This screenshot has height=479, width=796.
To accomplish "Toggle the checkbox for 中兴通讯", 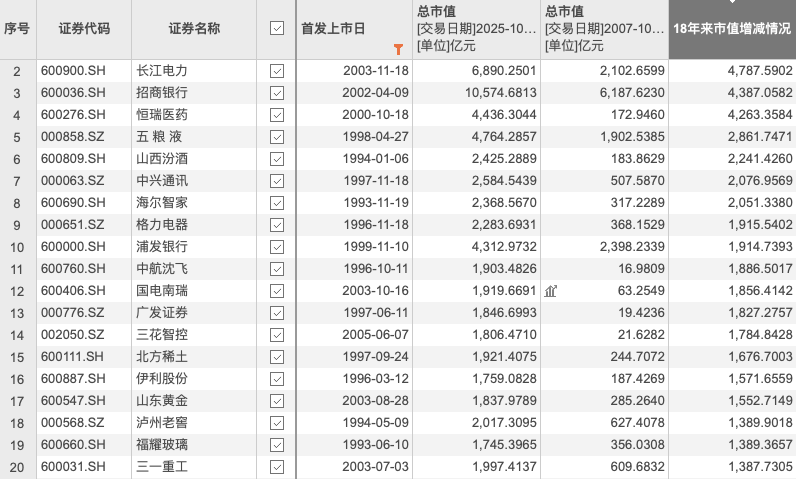I will 277,181.
